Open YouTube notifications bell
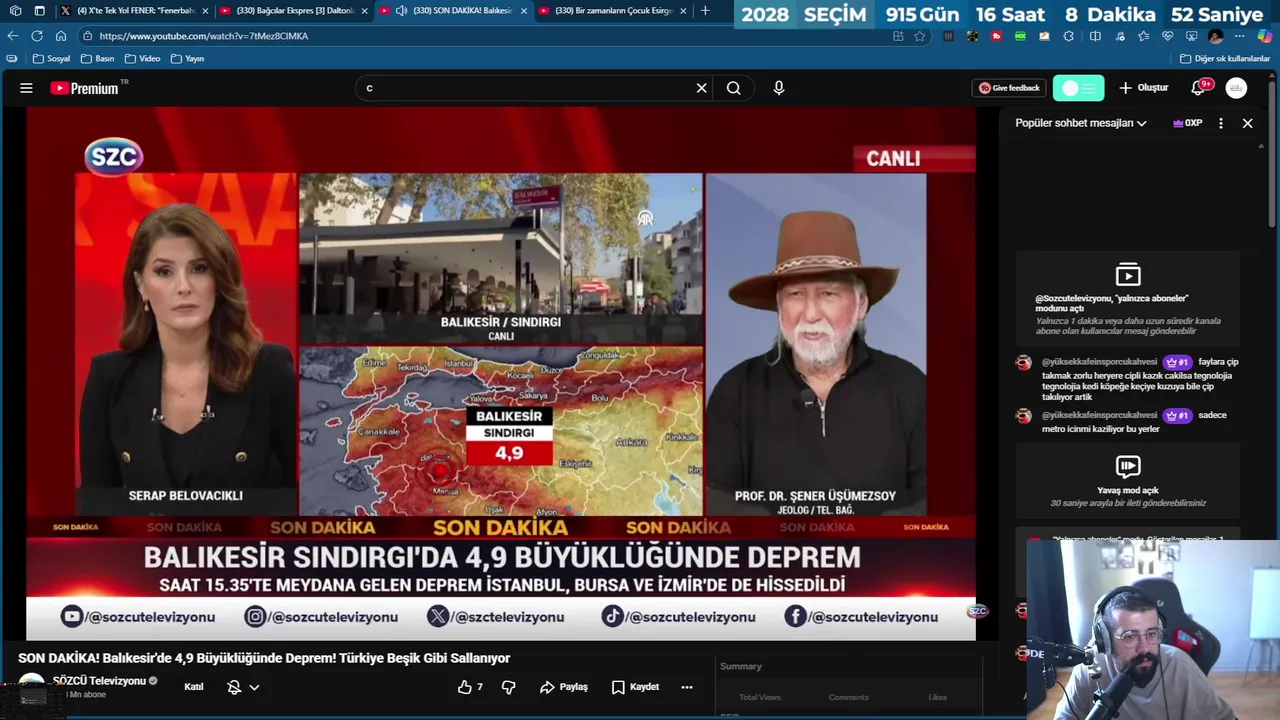This screenshot has height=720, width=1280. 1198,88
